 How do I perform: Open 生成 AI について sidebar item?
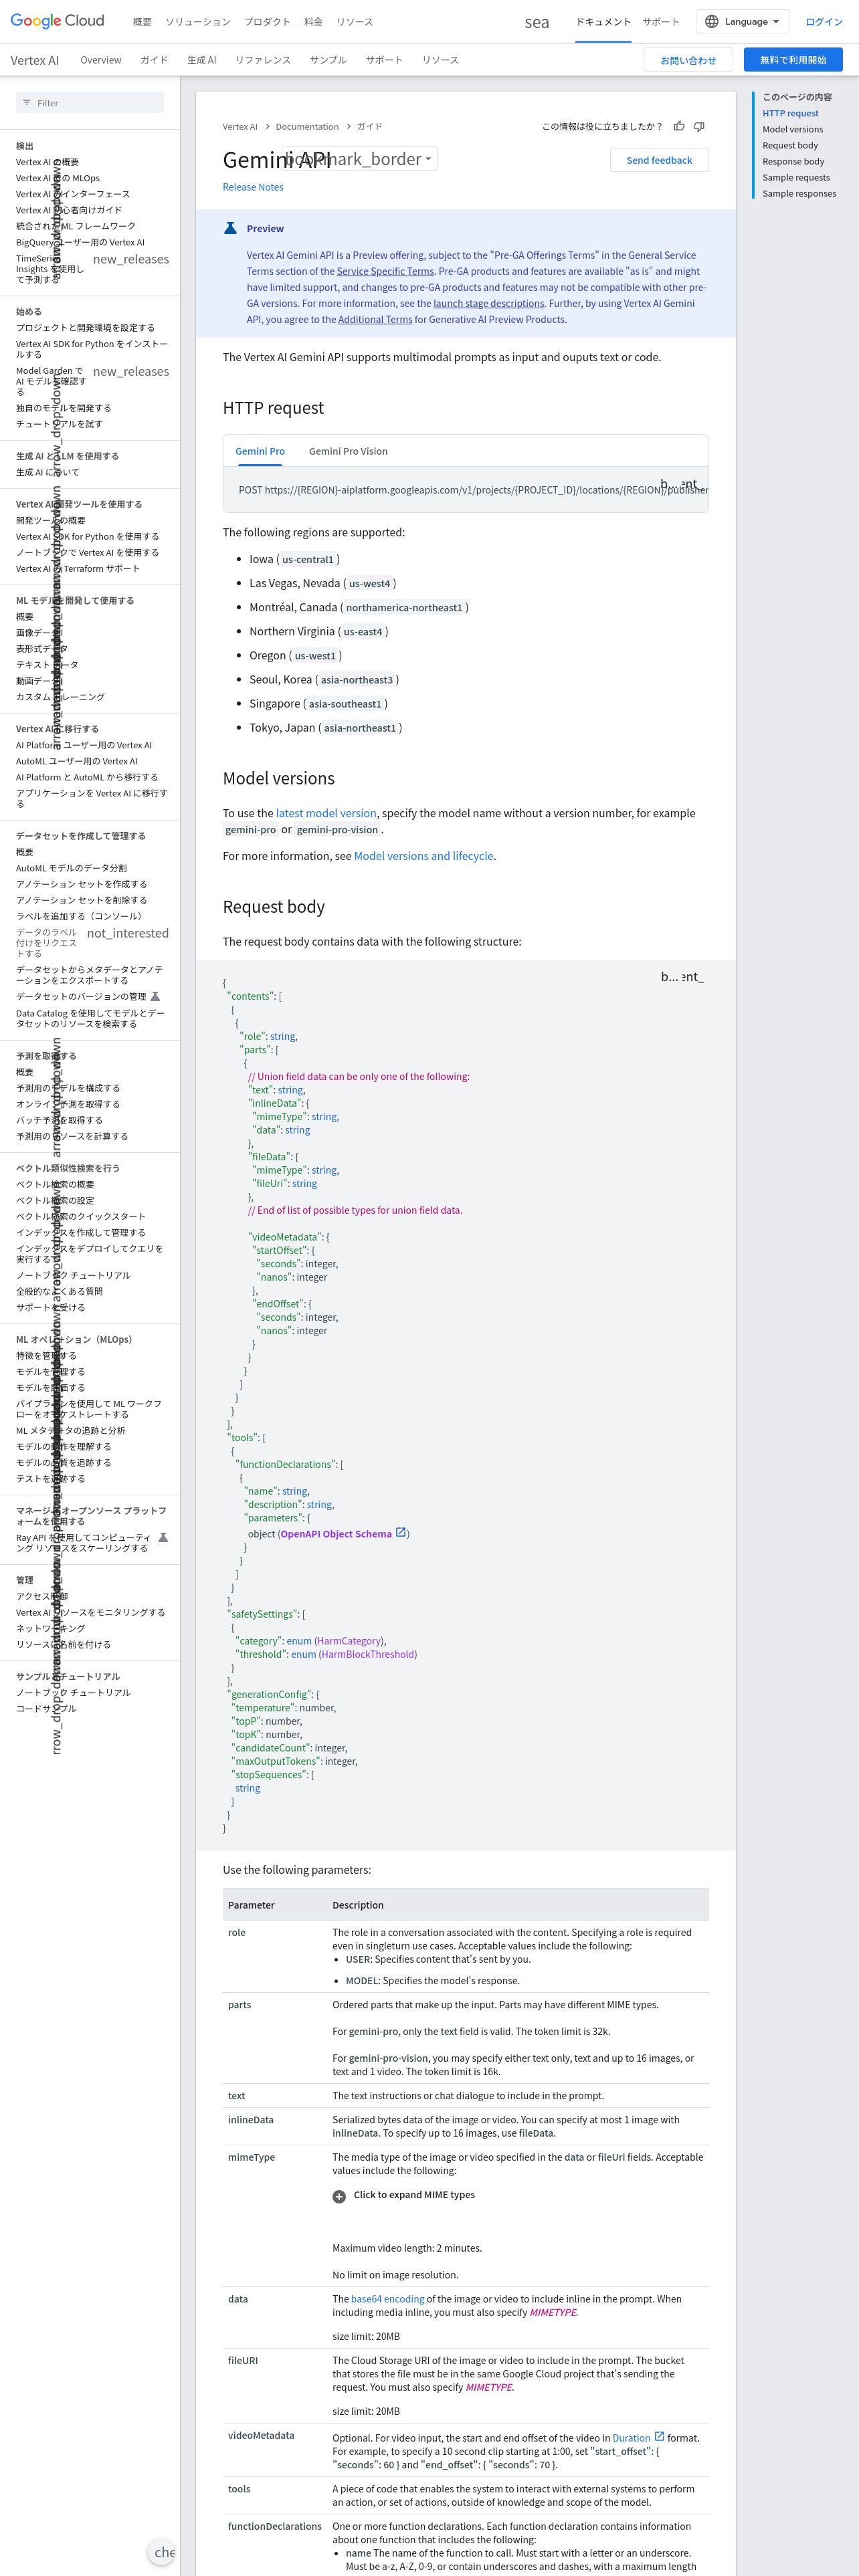pyautogui.click(x=47, y=472)
